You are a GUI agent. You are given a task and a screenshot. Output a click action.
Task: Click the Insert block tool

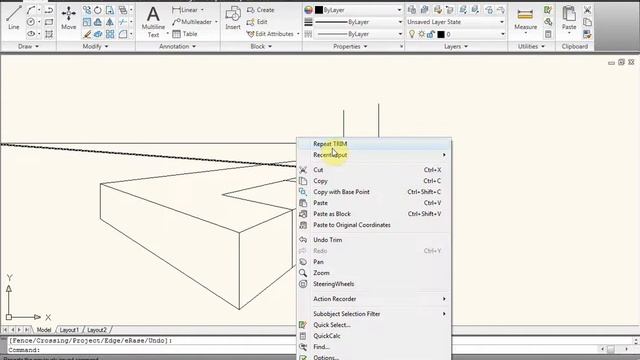233,18
